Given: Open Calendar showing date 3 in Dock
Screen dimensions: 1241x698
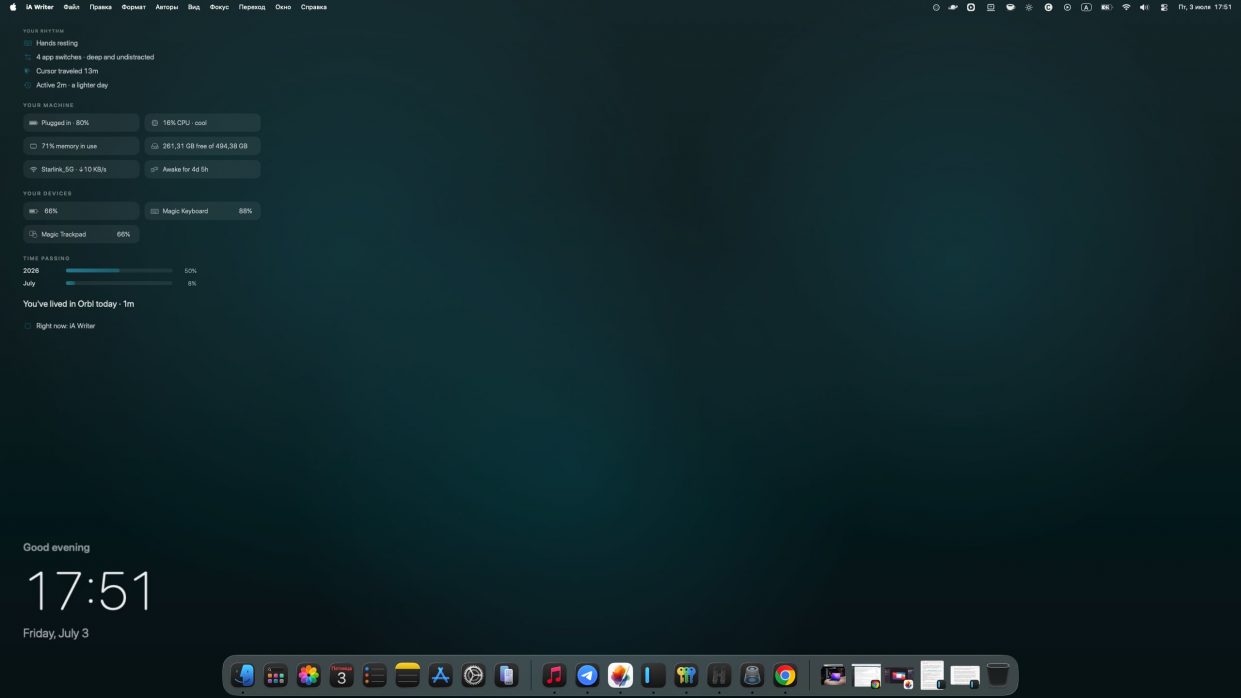Looking at the screenshot, I should [342, 676].
